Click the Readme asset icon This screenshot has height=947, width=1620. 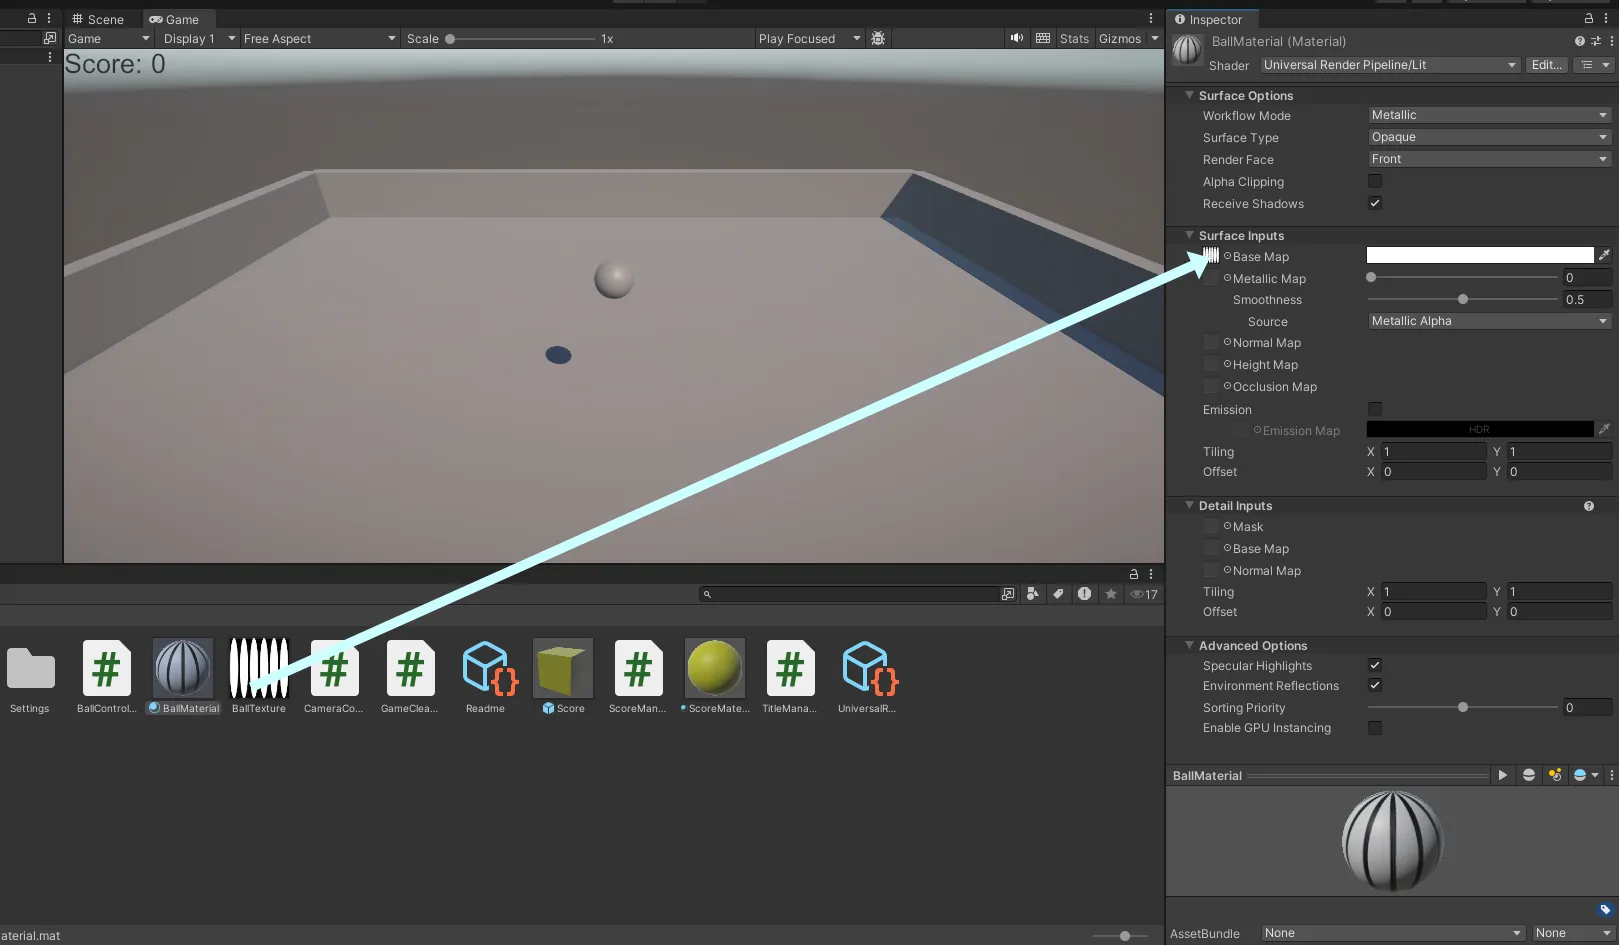pos(487,668)
